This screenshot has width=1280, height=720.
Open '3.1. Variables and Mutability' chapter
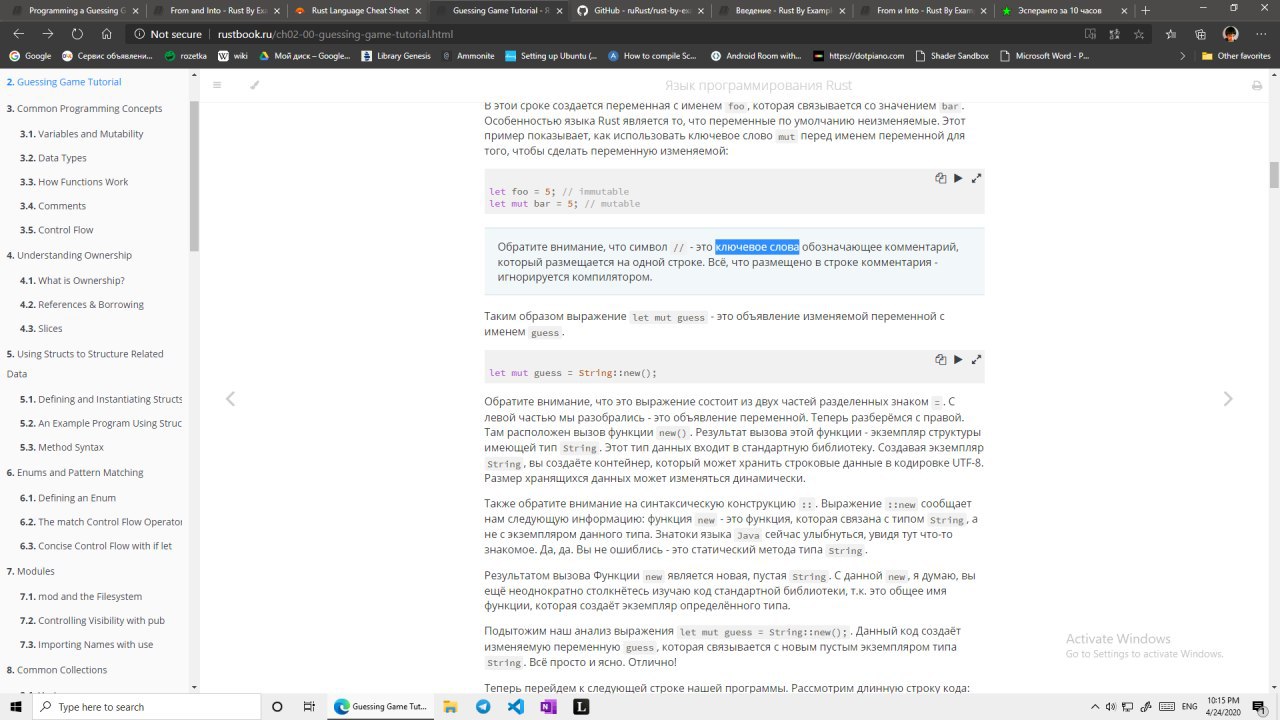coord(82,134)
